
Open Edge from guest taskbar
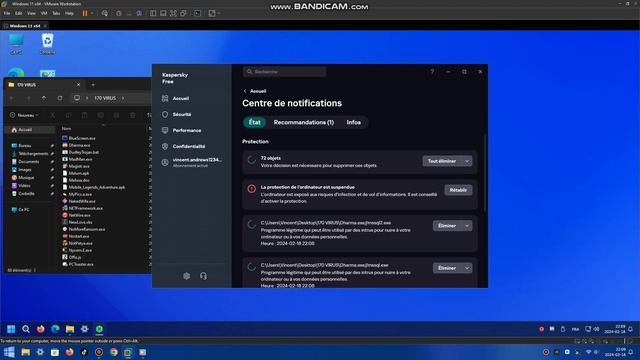click(x=55, y=329)
